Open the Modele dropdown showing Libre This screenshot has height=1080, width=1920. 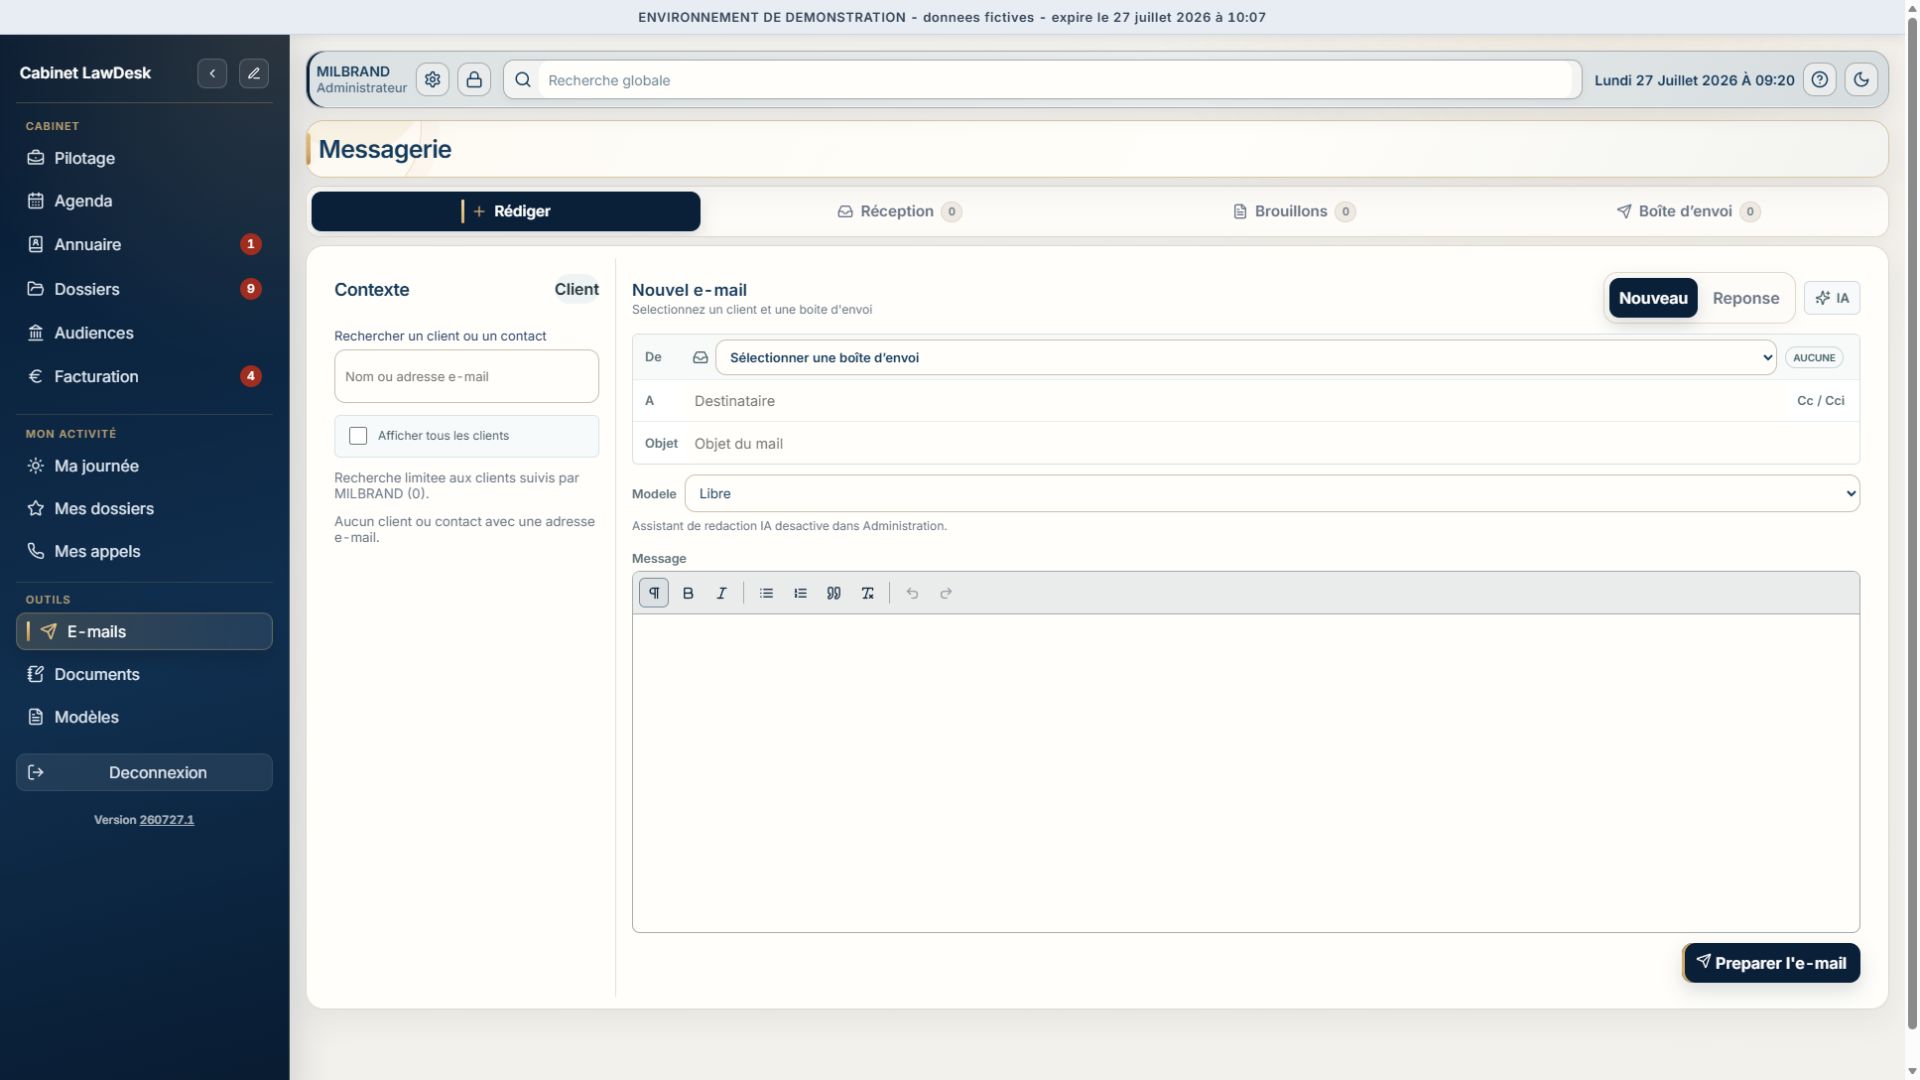click(1272, 494)
